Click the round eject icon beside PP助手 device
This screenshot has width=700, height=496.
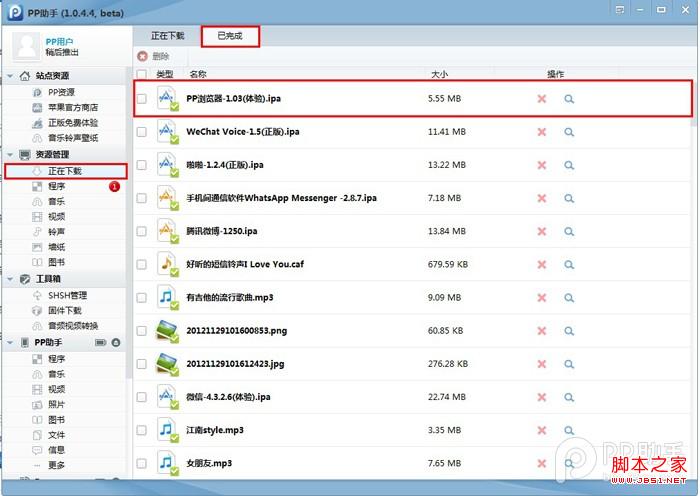(x=116, y=342)
